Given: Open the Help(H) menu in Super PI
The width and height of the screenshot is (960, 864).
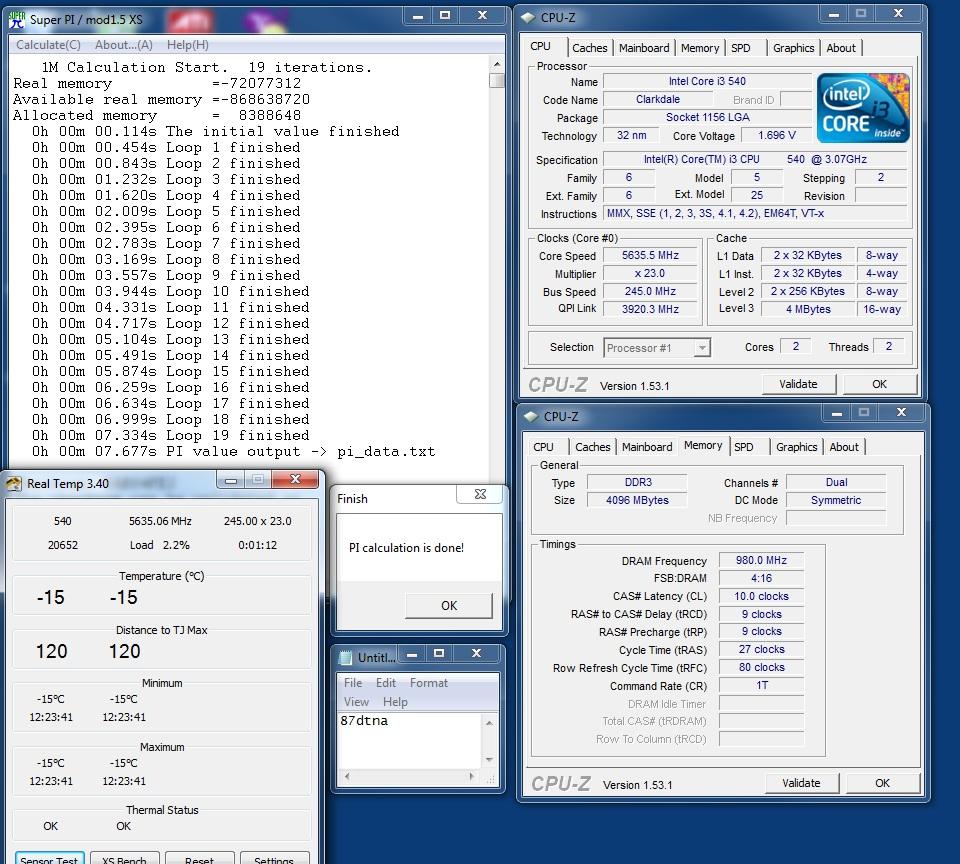Looking at the screenshot, I should [x=187, y=45].
